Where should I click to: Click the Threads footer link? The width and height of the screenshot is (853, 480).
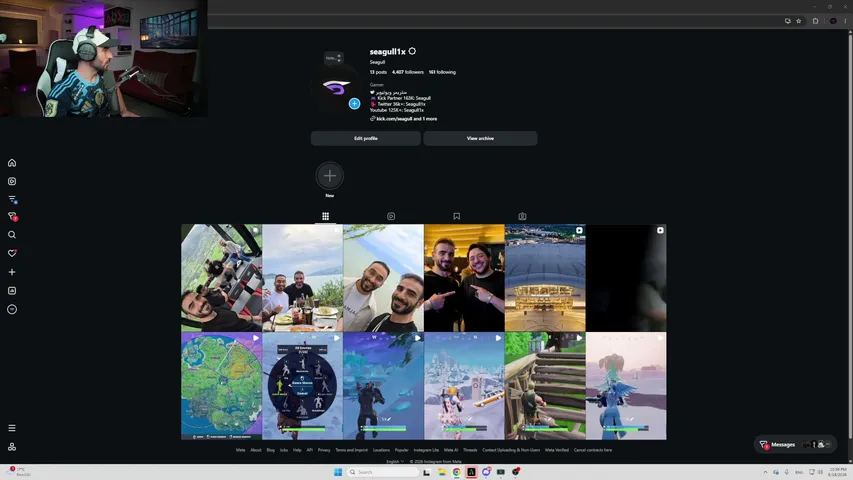(x=470, y=450)
